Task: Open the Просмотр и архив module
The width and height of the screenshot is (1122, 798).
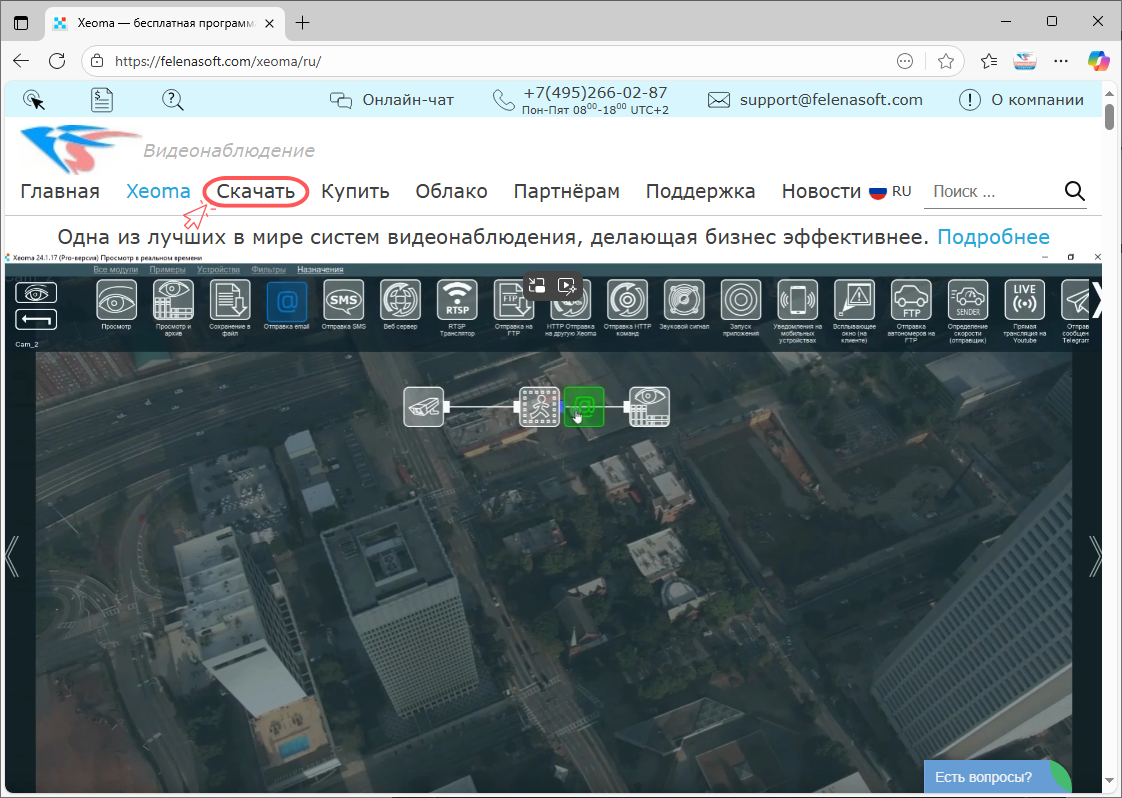Action: pos(172,298)
